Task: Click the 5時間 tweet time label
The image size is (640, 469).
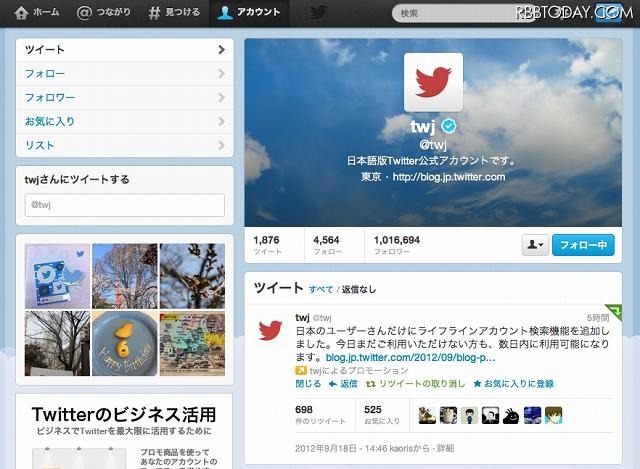Action: pos(598,318)
